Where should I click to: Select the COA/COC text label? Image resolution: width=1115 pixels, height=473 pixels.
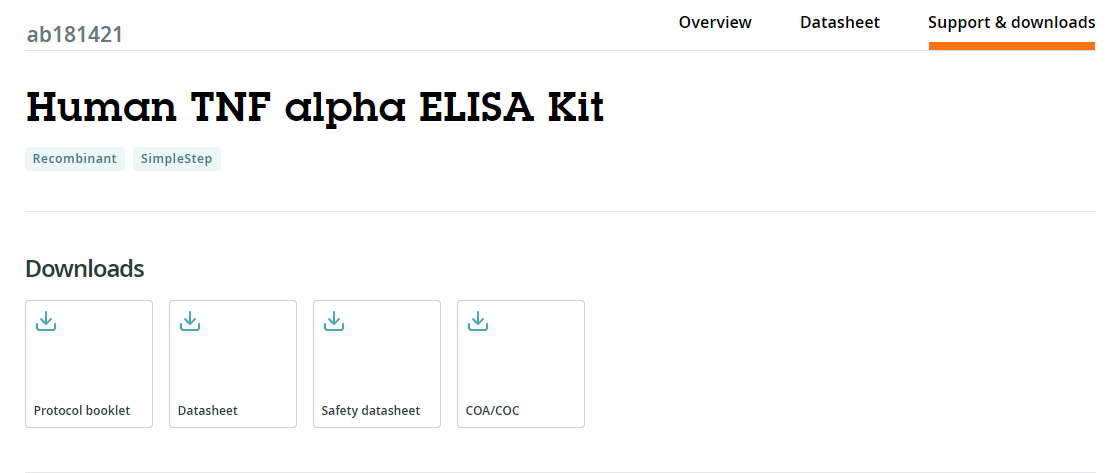tap(492, 411)
